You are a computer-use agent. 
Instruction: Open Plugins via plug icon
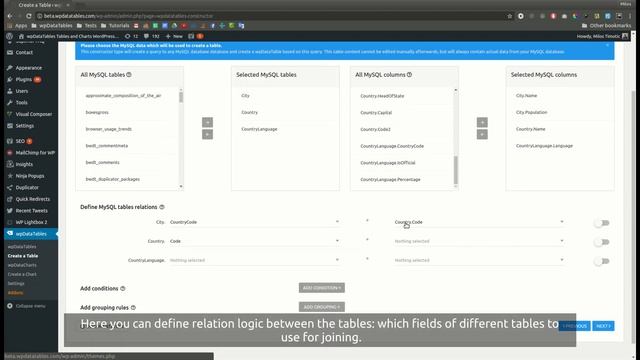tap(10, 80)
